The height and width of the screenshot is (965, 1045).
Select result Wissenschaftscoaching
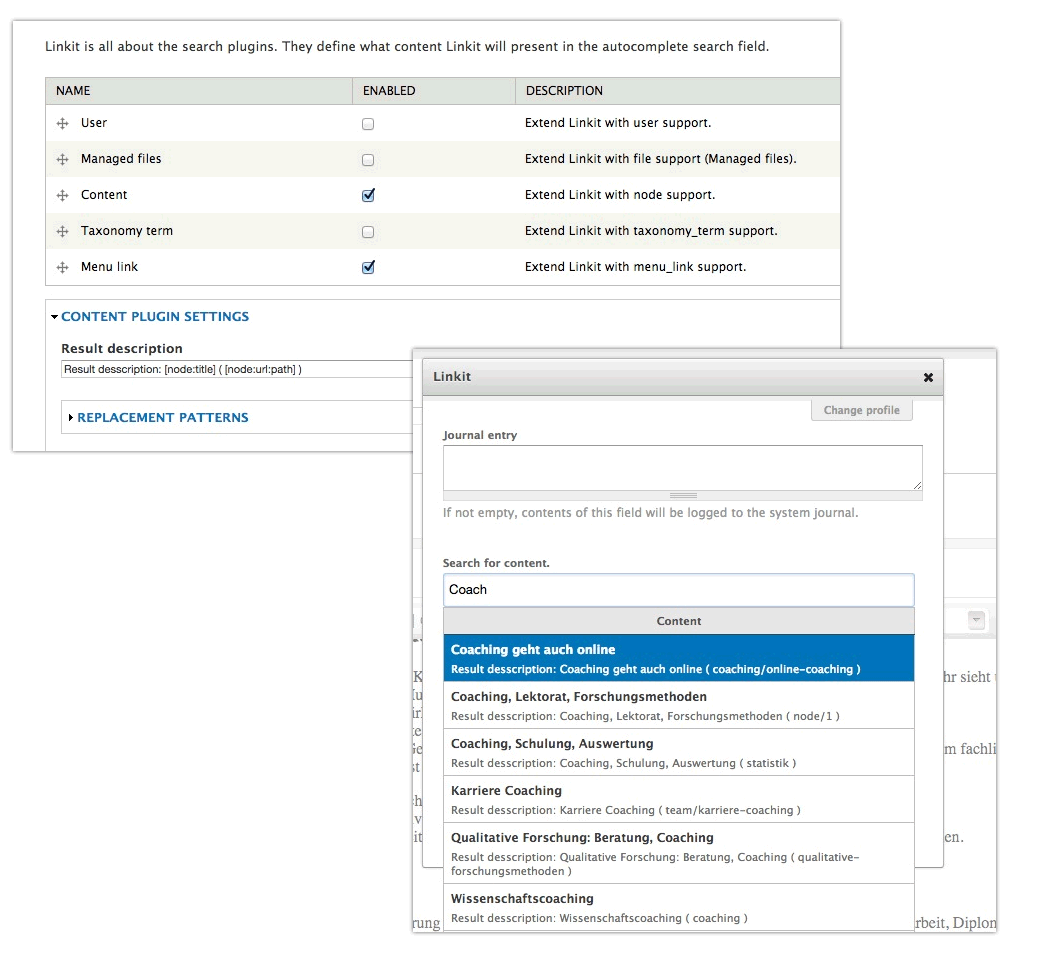click(678, 908)
